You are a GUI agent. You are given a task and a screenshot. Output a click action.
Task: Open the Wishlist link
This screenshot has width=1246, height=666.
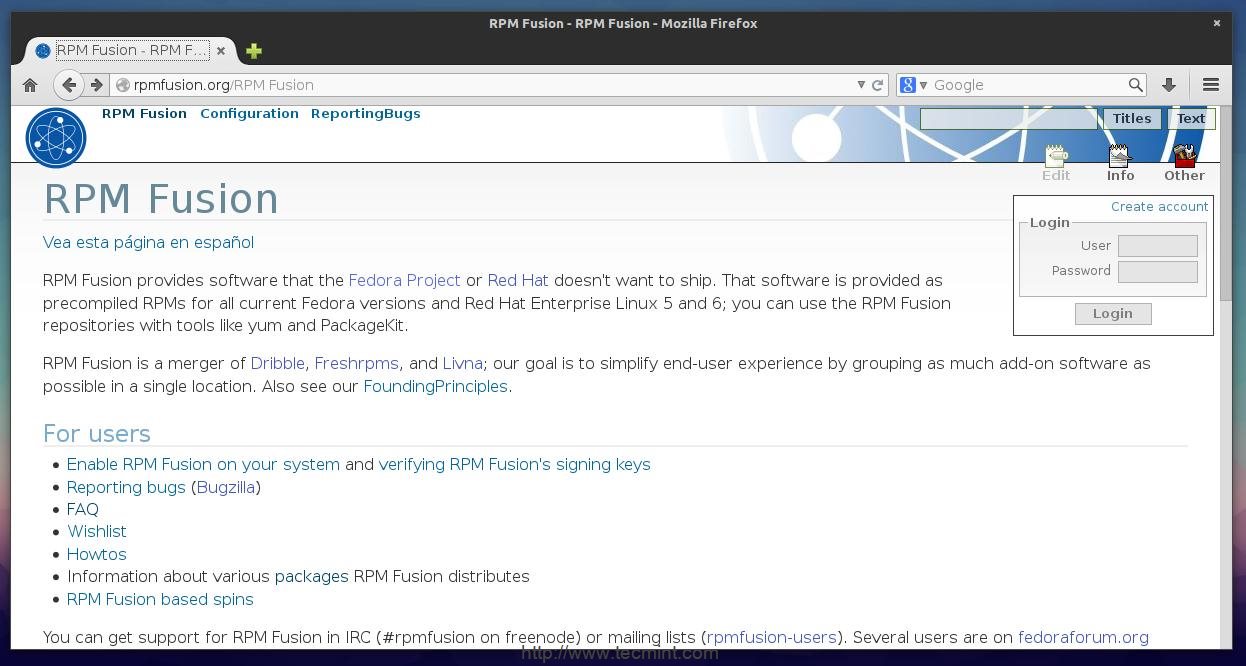click(x=96, y=531)
